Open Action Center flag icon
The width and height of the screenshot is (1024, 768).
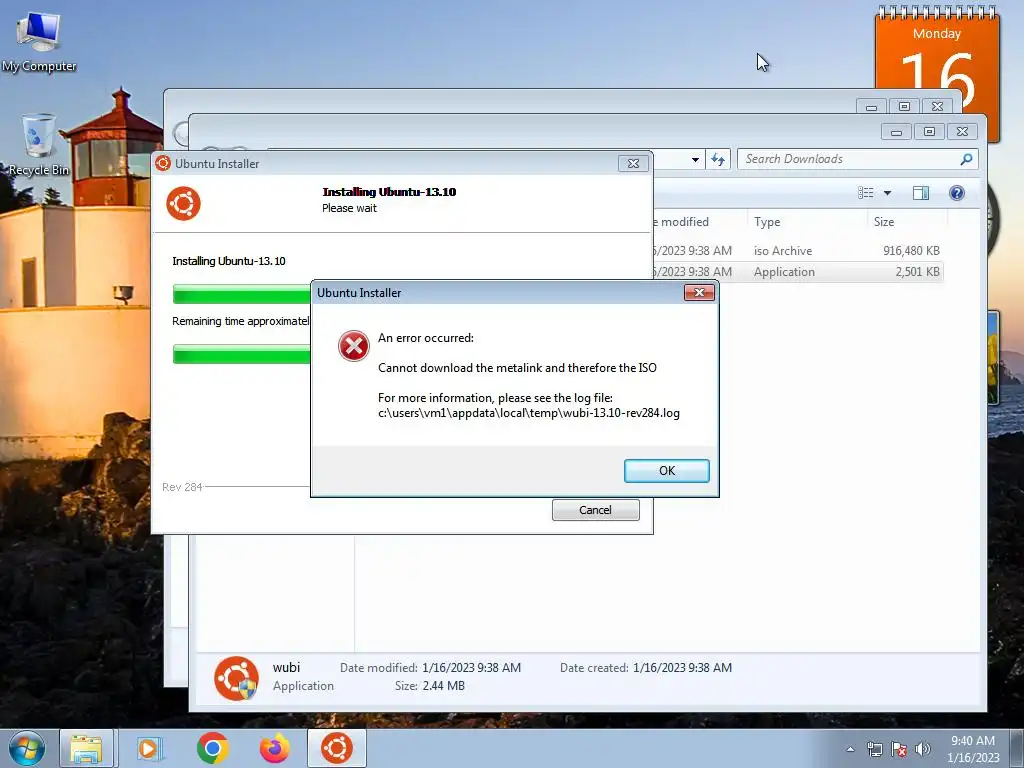point(899,749)
